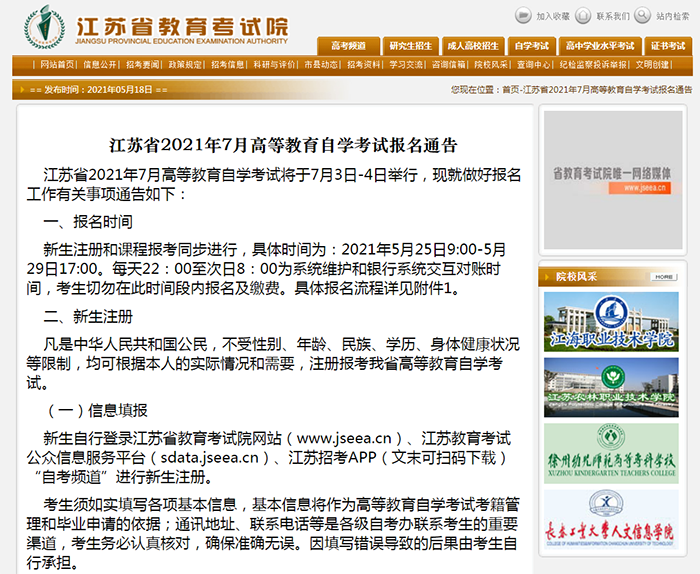
Task: Open 学习交流 menu item
Action: 406,65
